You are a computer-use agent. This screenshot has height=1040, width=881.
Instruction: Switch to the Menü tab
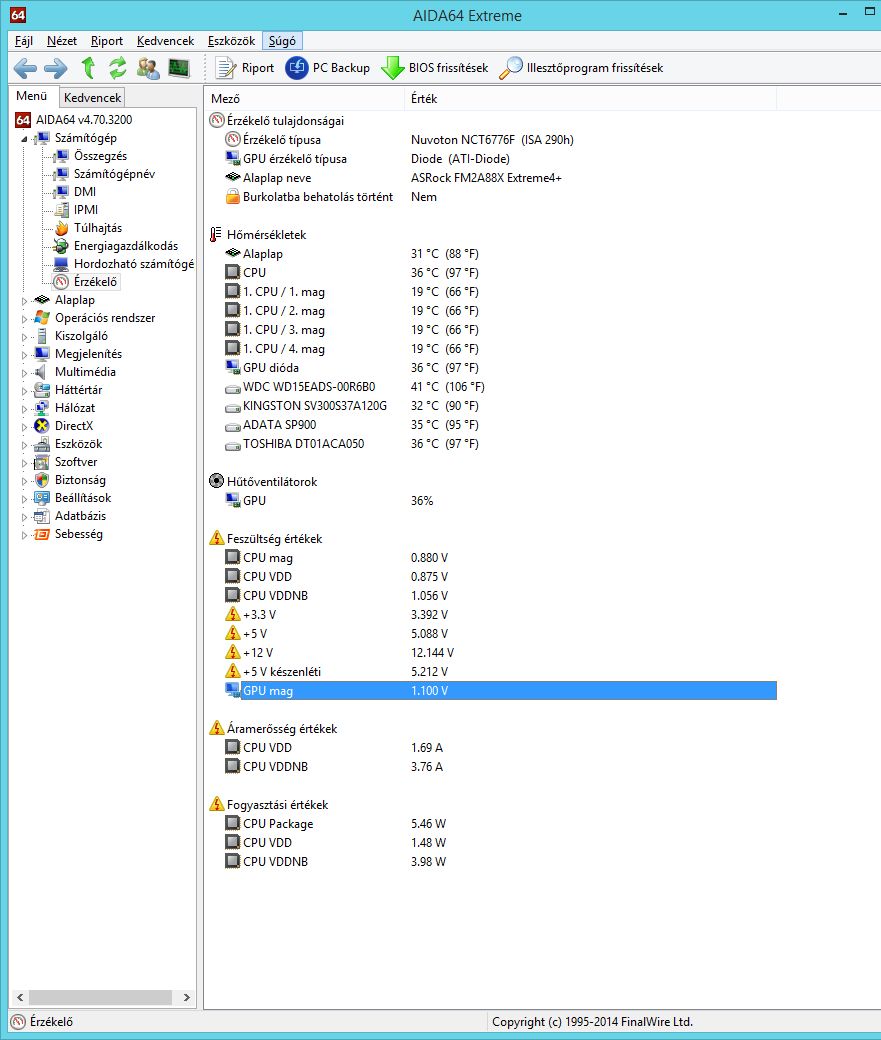click(32, 96)
